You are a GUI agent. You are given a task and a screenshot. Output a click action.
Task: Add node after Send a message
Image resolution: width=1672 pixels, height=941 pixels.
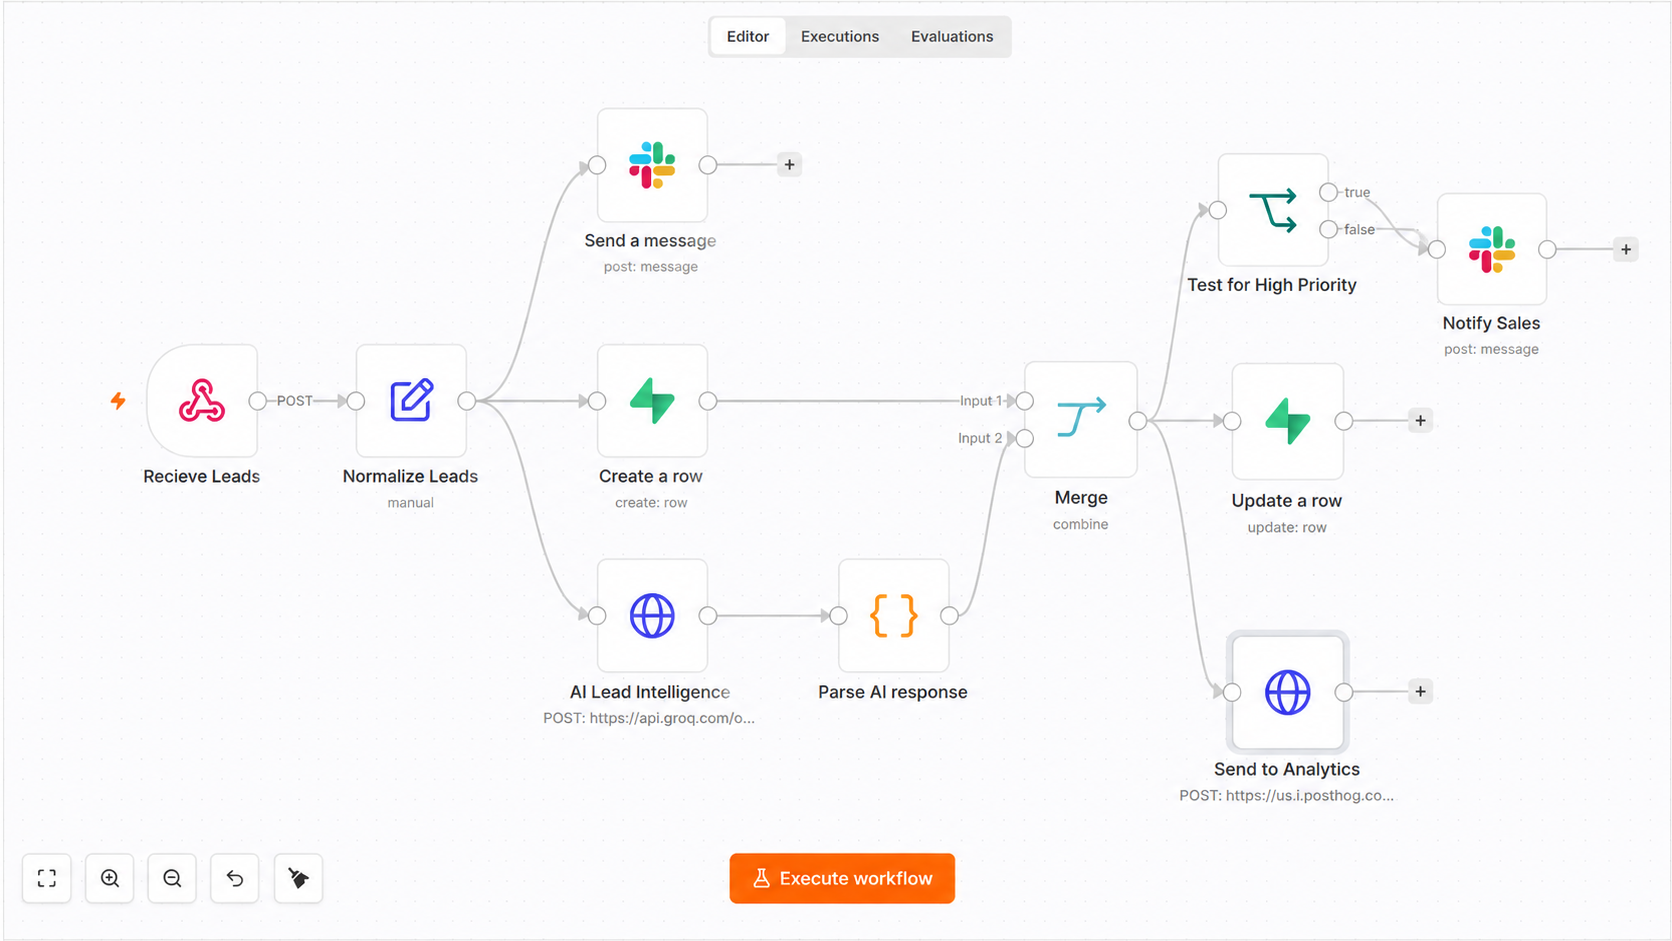pos(790,165)
